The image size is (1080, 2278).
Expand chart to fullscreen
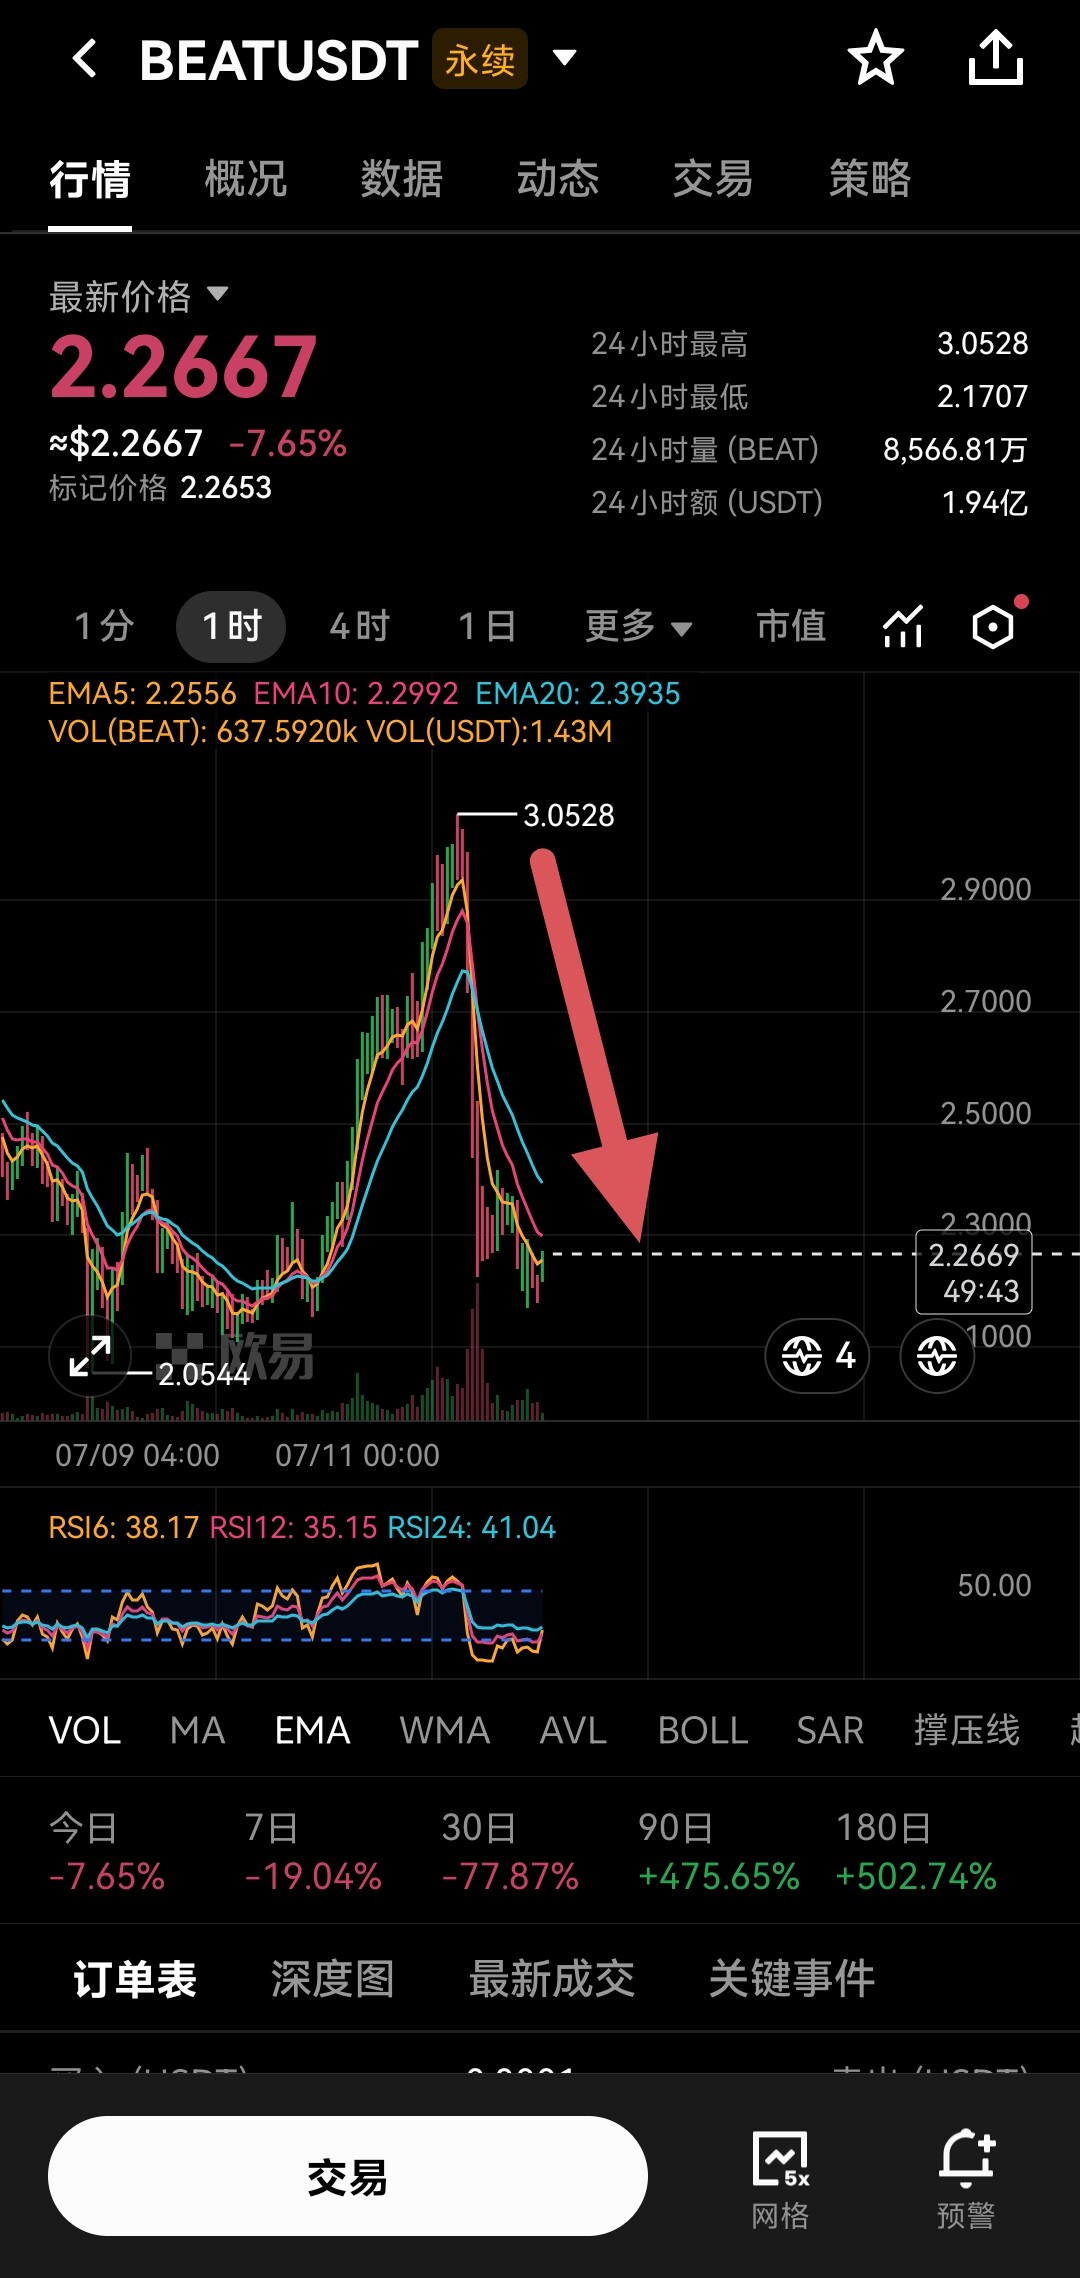tap(90, 1356)
